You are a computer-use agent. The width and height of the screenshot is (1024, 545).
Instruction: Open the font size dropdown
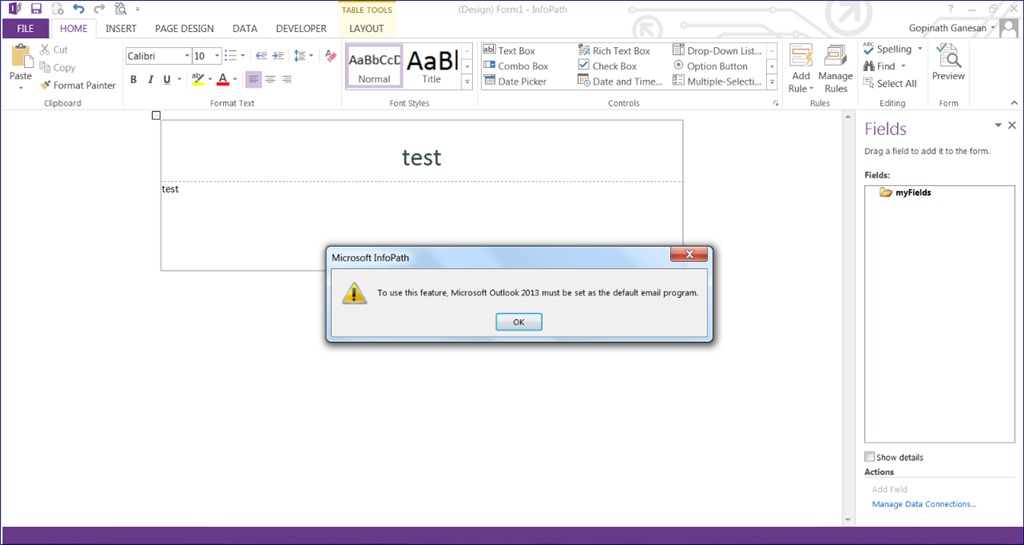217,56
